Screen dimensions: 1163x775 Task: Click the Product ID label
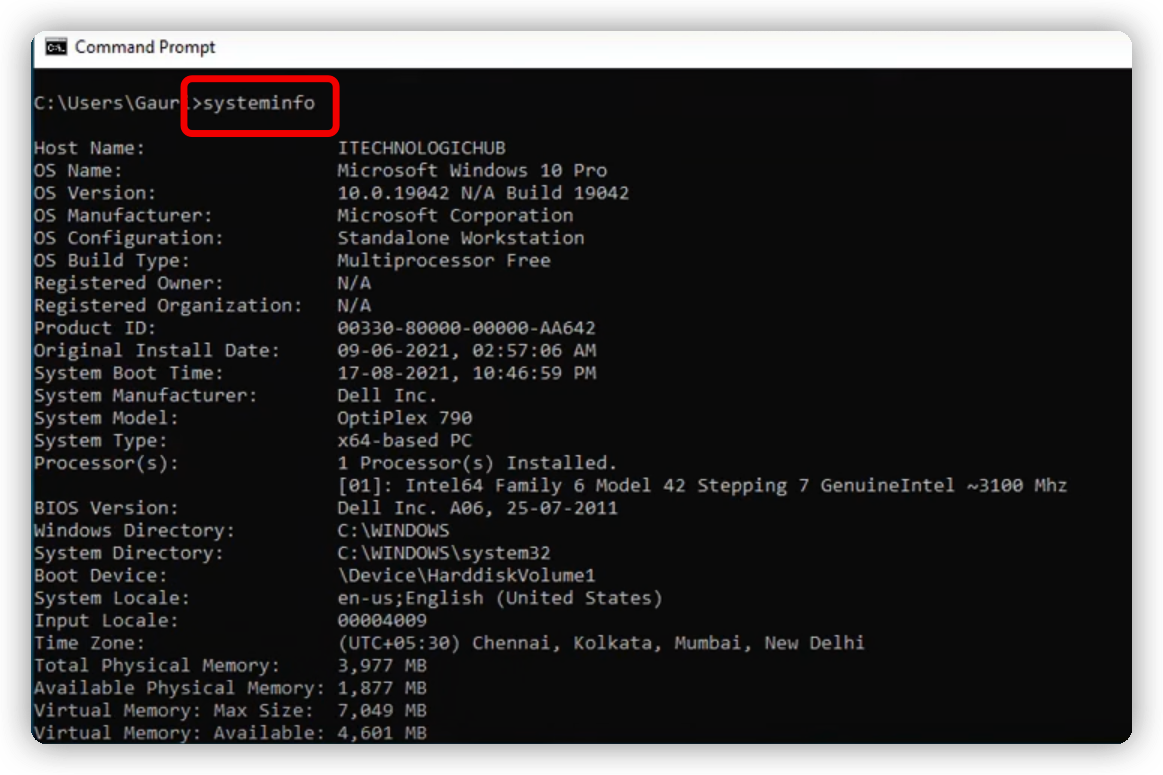coord(95,328)
